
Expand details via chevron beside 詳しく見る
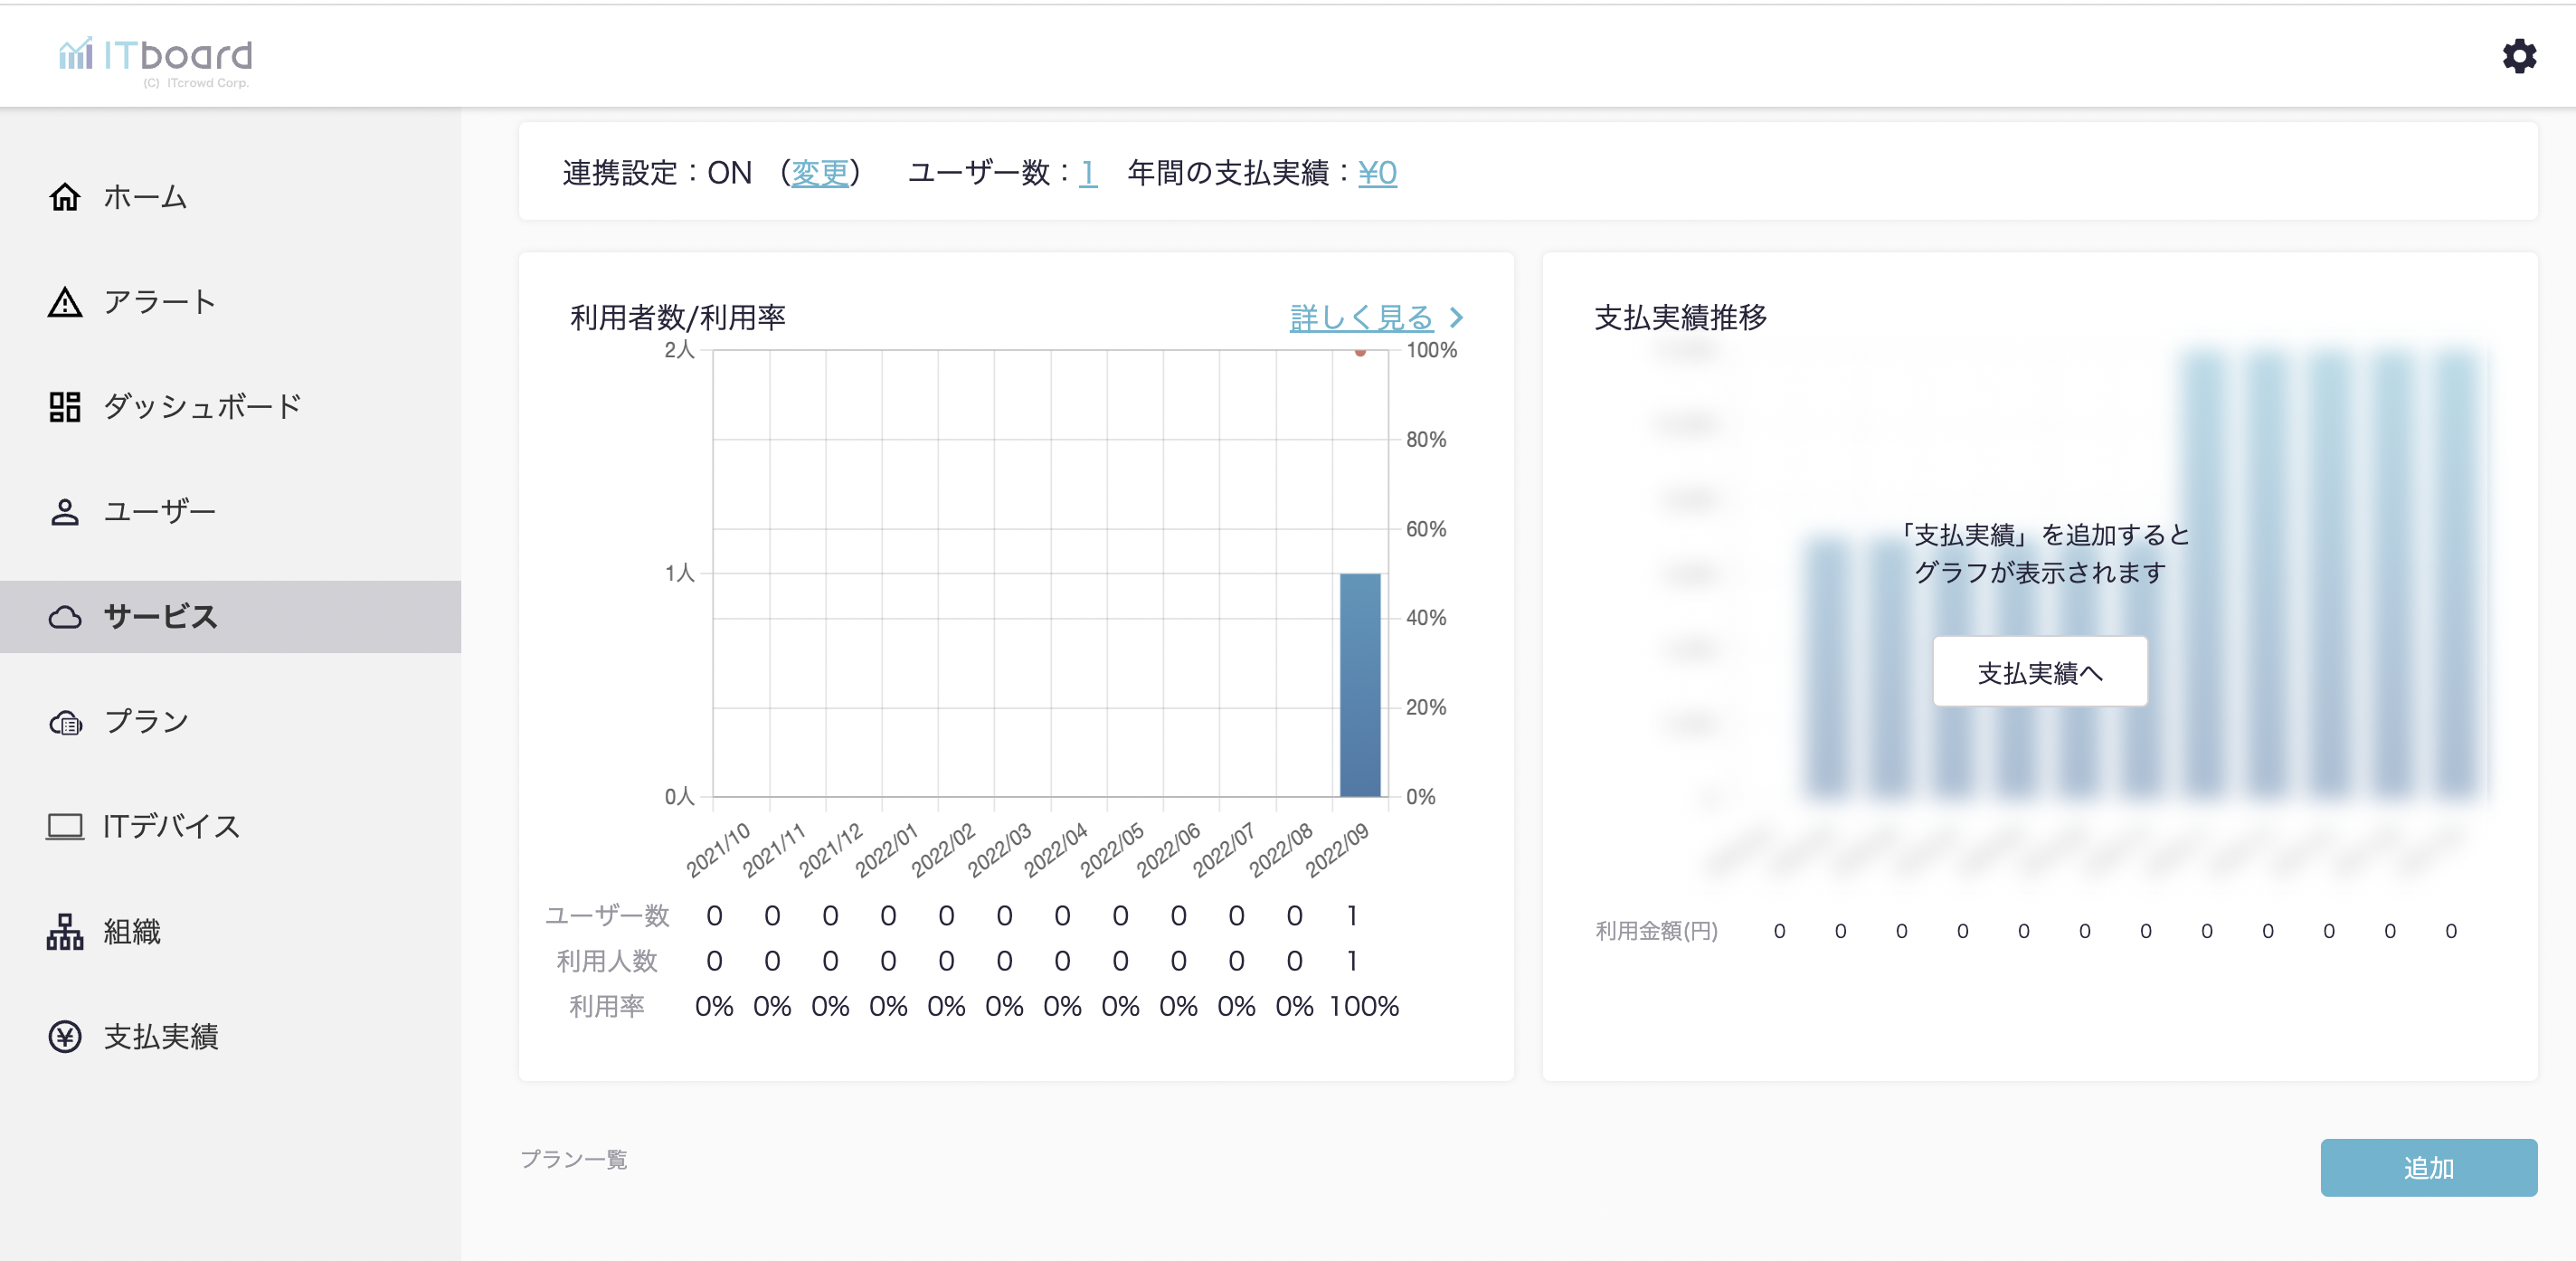point(1457,318)
